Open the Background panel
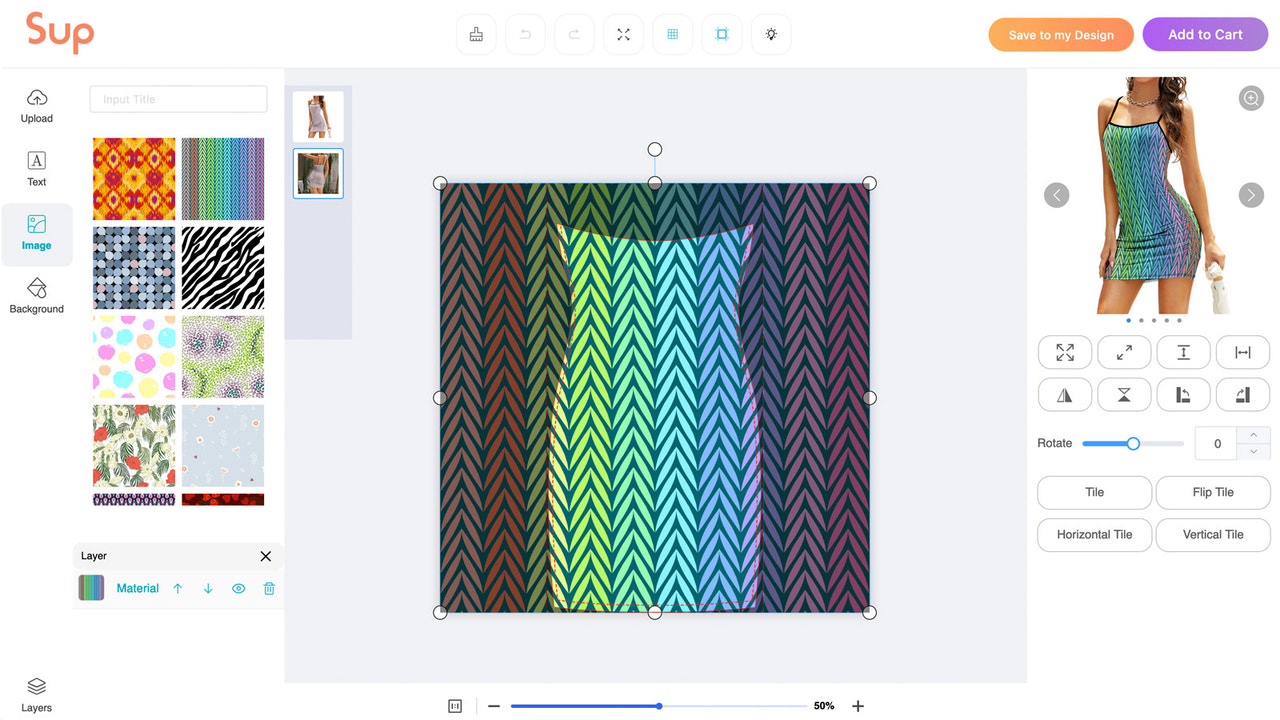 36,295
